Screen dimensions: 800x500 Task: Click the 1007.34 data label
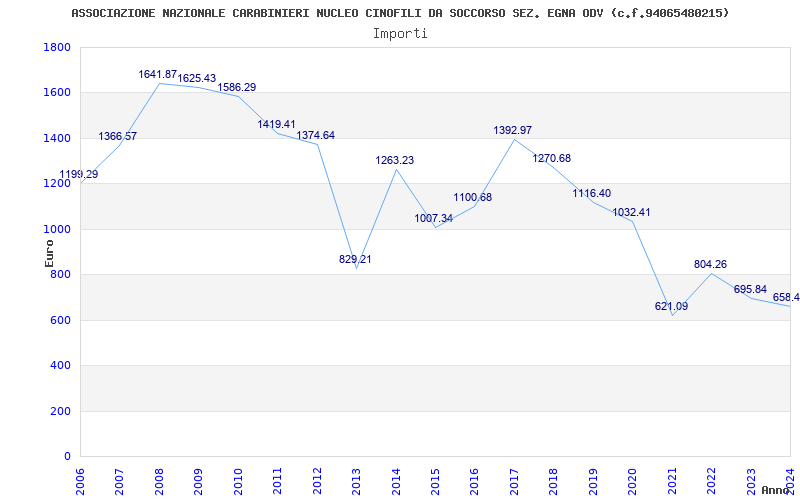click(x=434, y=218)
